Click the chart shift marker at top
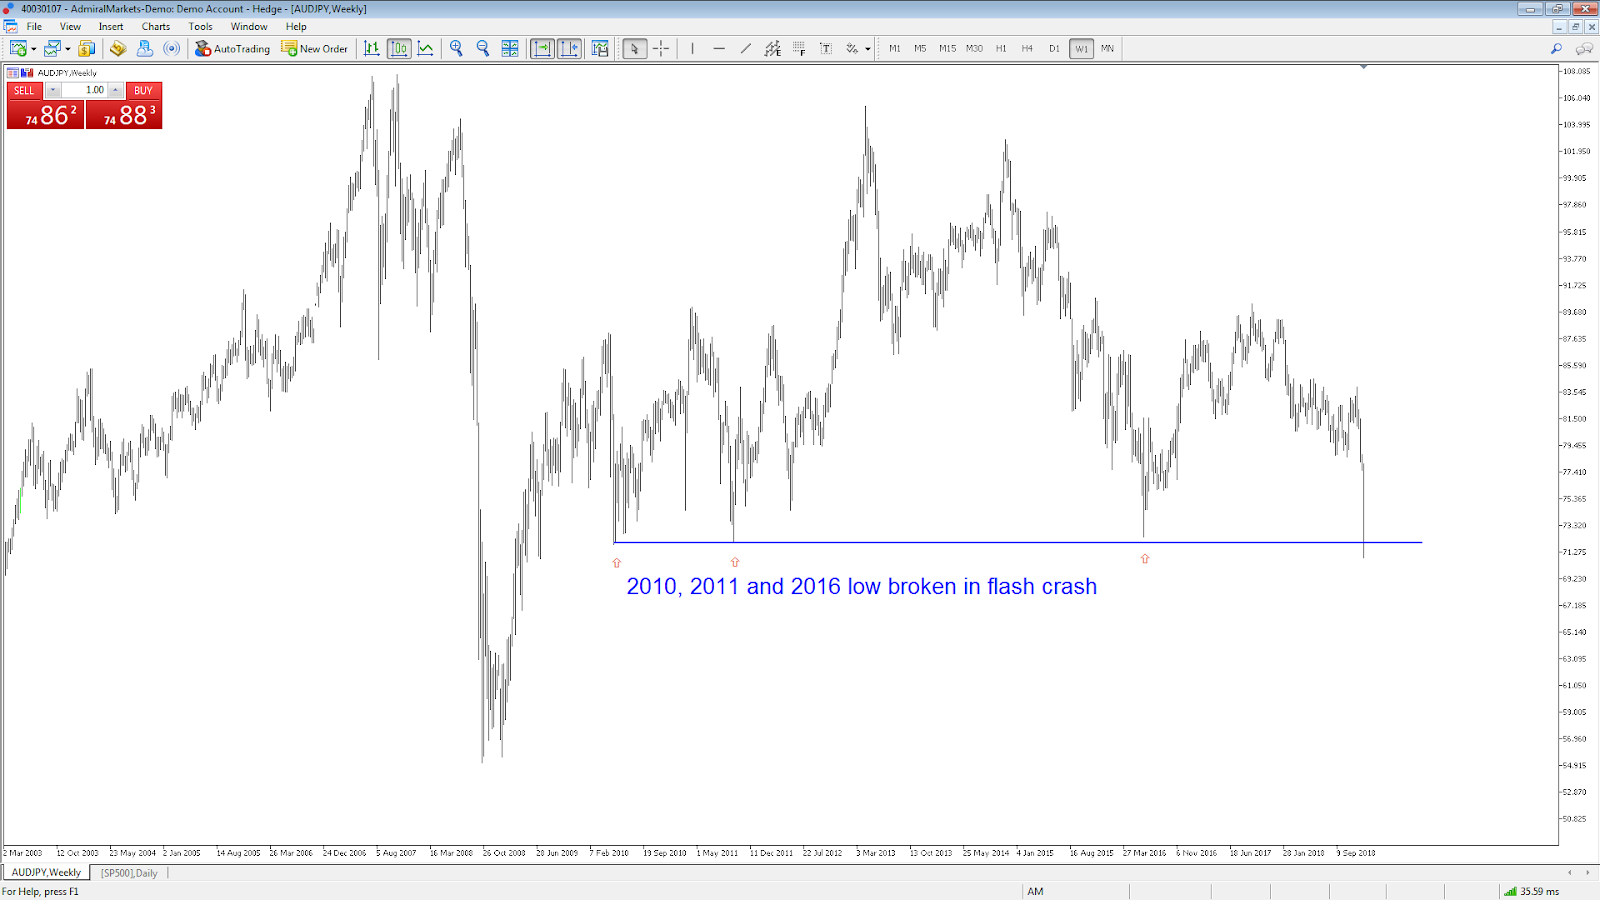This screenshot has width=1600, height=900. point(1363,67)
